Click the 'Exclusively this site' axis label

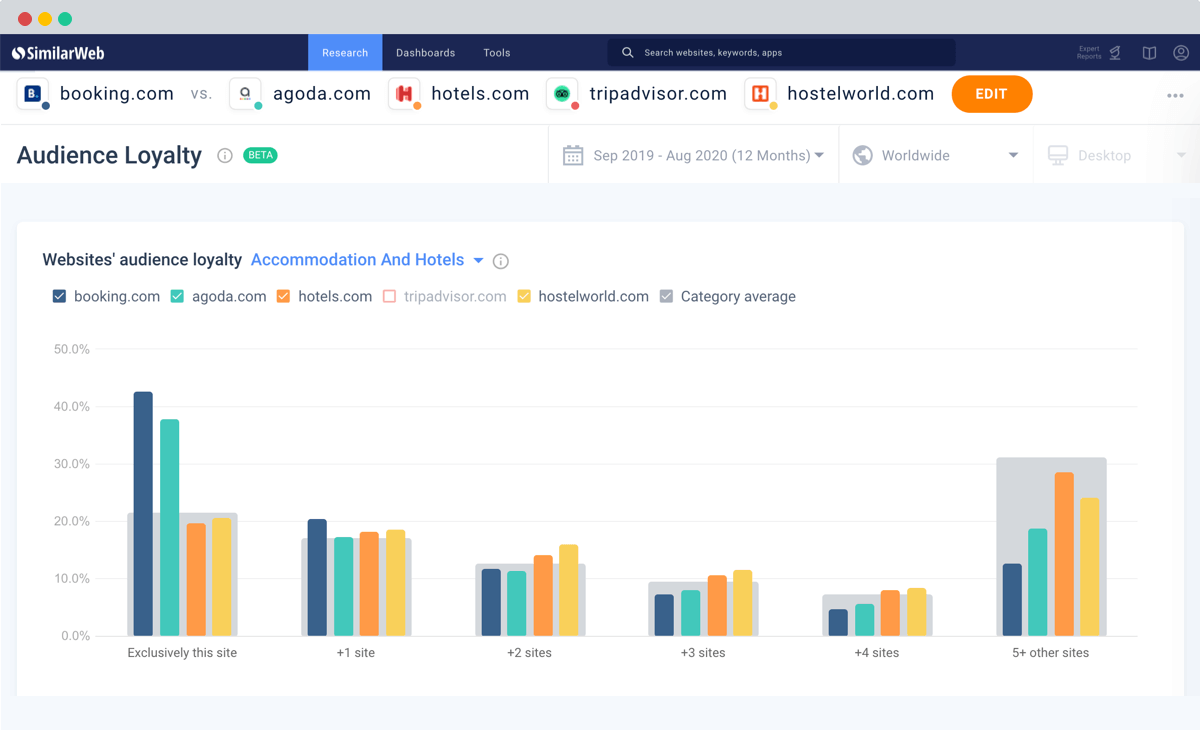(x=182, y=653)
